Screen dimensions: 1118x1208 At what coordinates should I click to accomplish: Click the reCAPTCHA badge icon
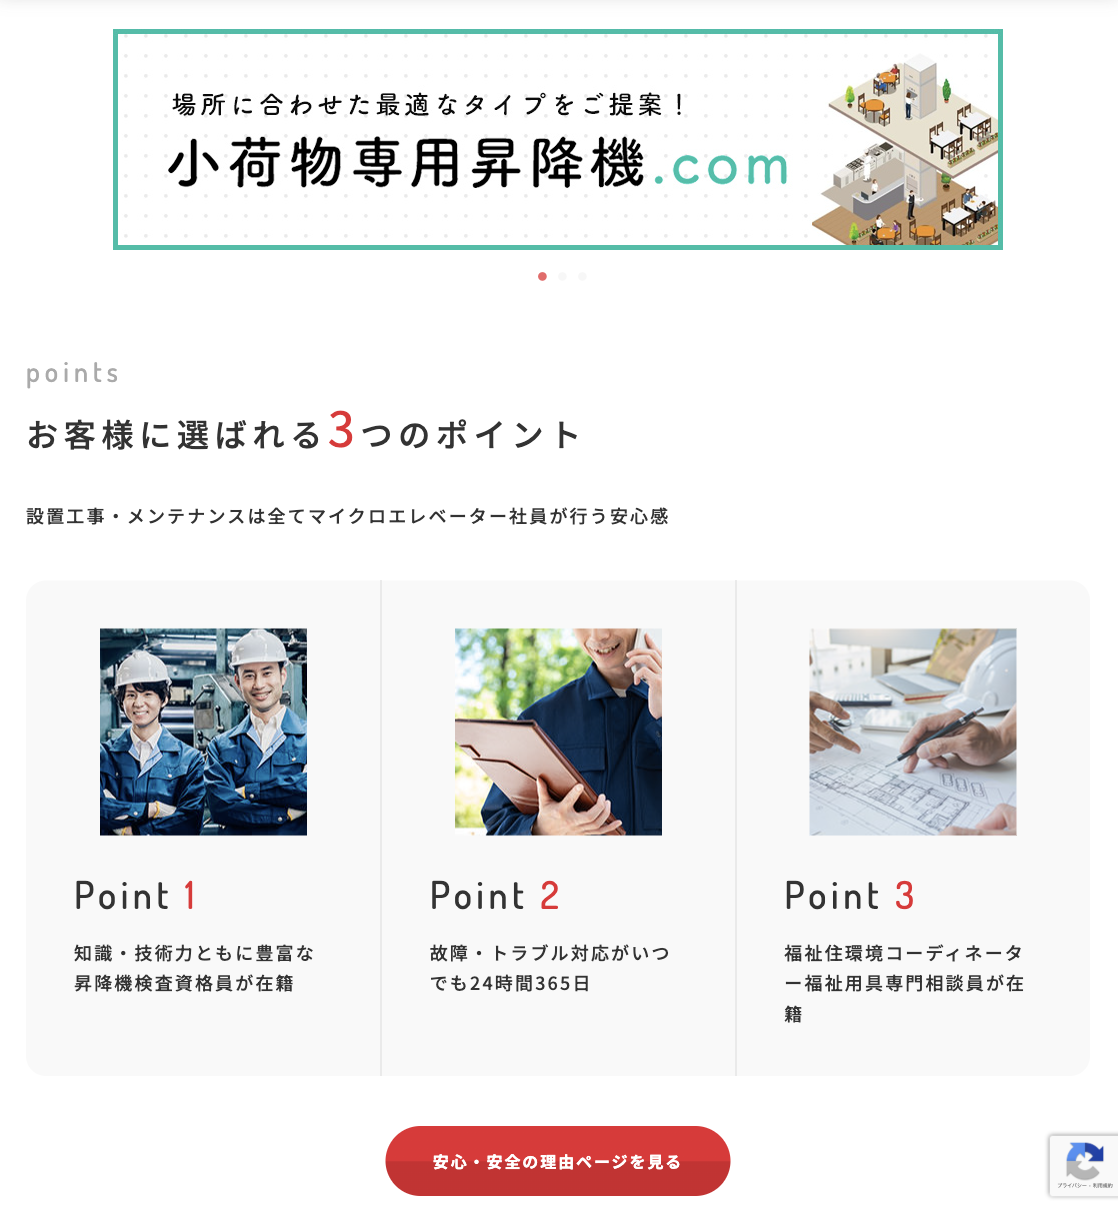(1084, 1161)
